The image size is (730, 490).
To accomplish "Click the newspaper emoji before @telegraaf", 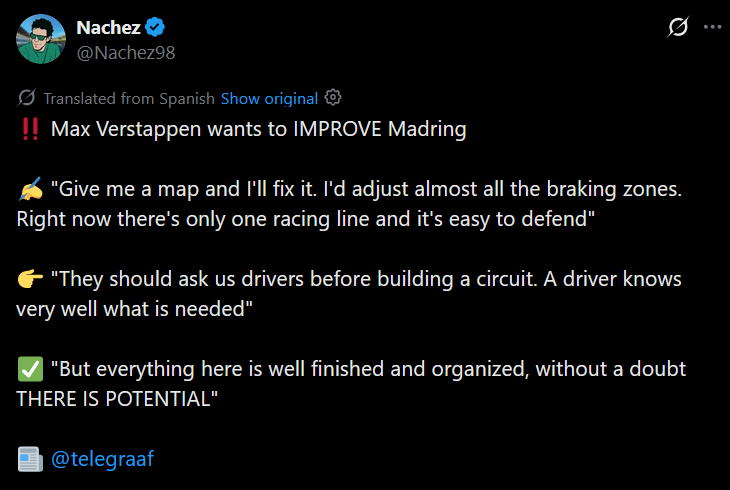I will [x=30, y=459].
